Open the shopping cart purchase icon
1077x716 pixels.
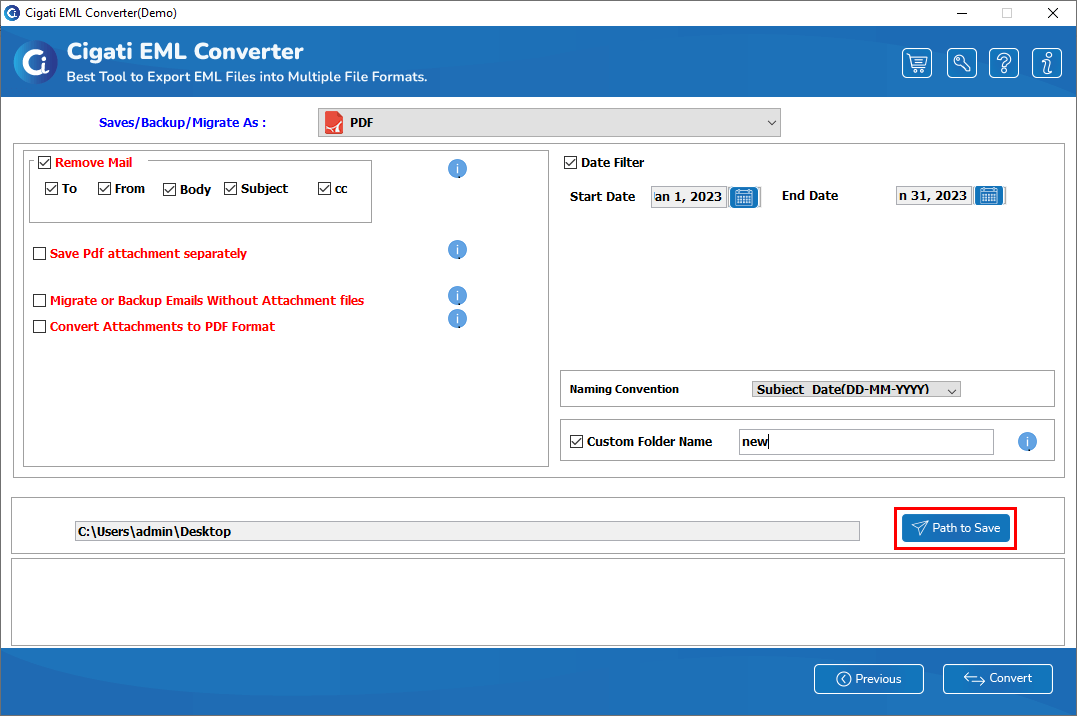tap(917, 63)
